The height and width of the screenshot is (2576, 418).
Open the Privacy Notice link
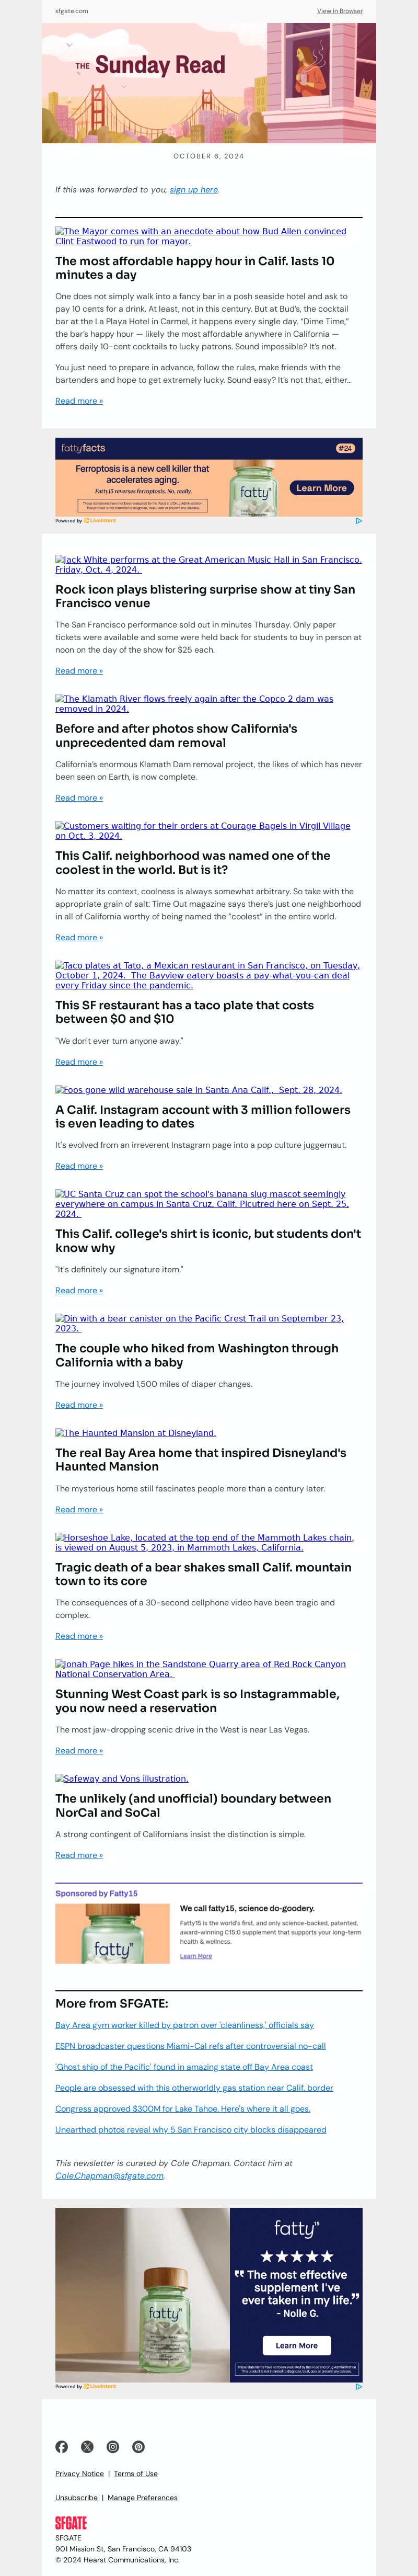coord(79,2473)
